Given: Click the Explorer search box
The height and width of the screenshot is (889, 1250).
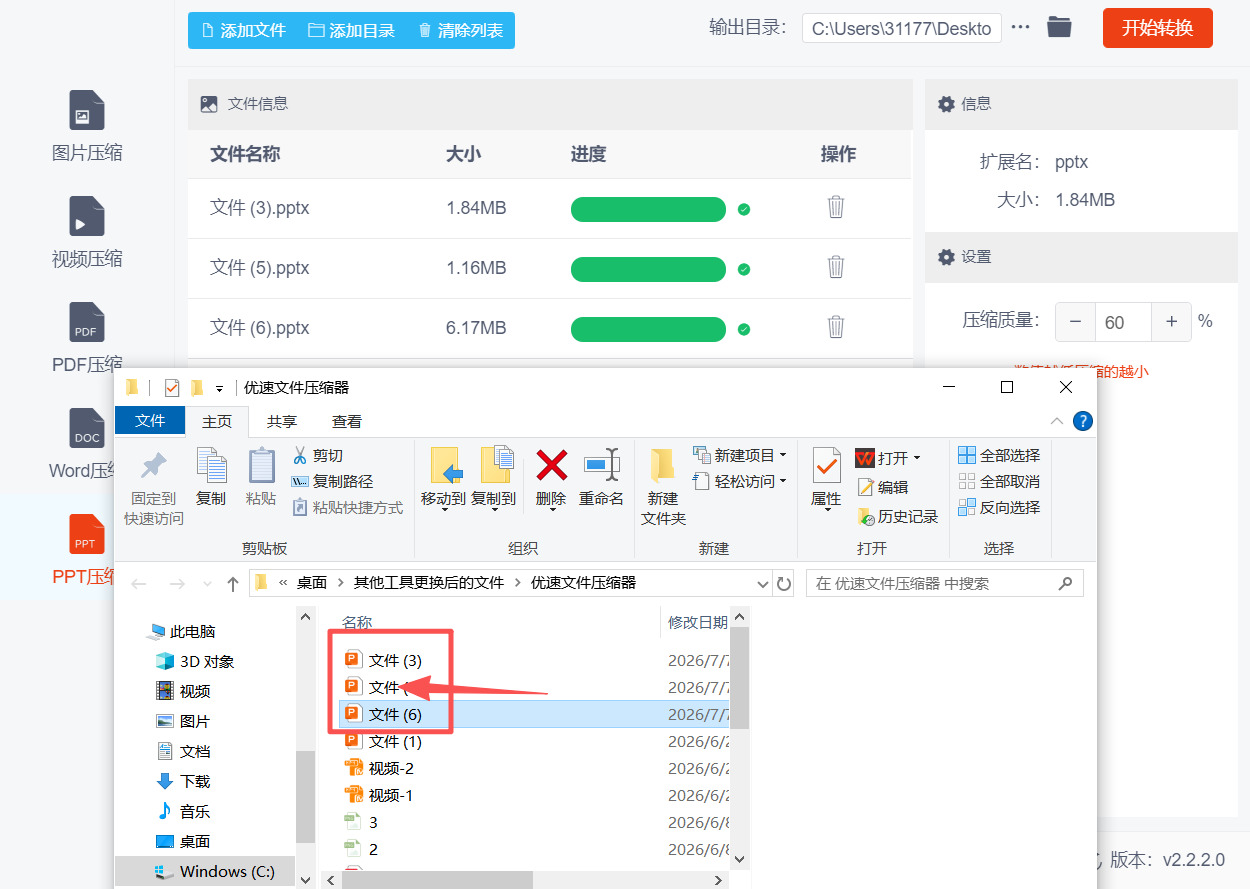Looking at the screenshot, I should (945, 583).
